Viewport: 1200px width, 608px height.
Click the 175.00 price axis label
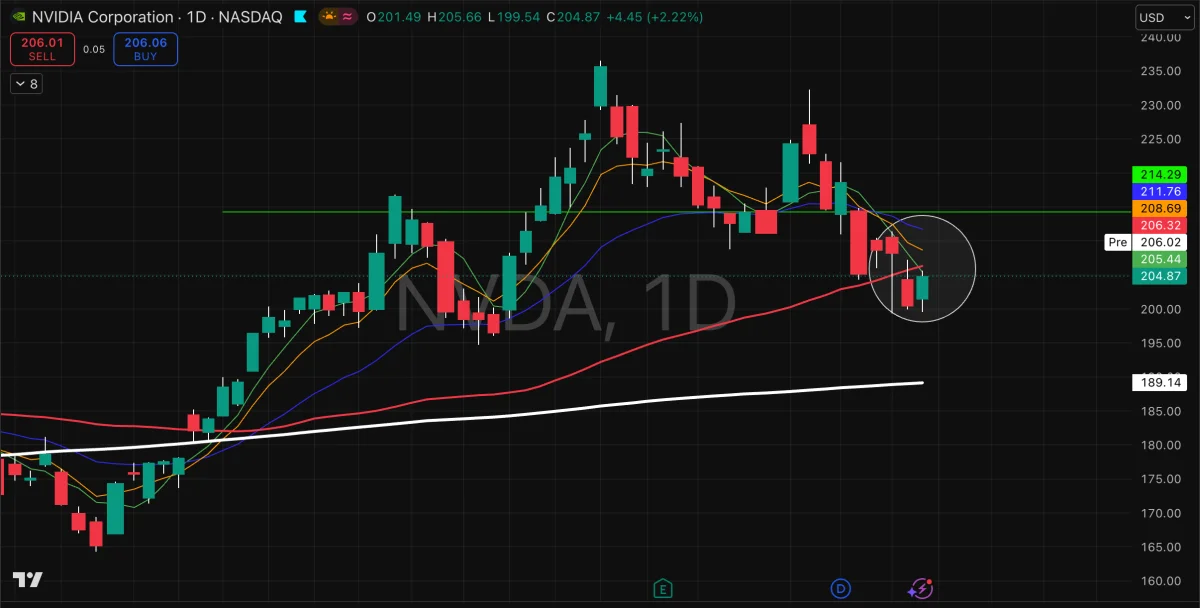pos(1161,479)
